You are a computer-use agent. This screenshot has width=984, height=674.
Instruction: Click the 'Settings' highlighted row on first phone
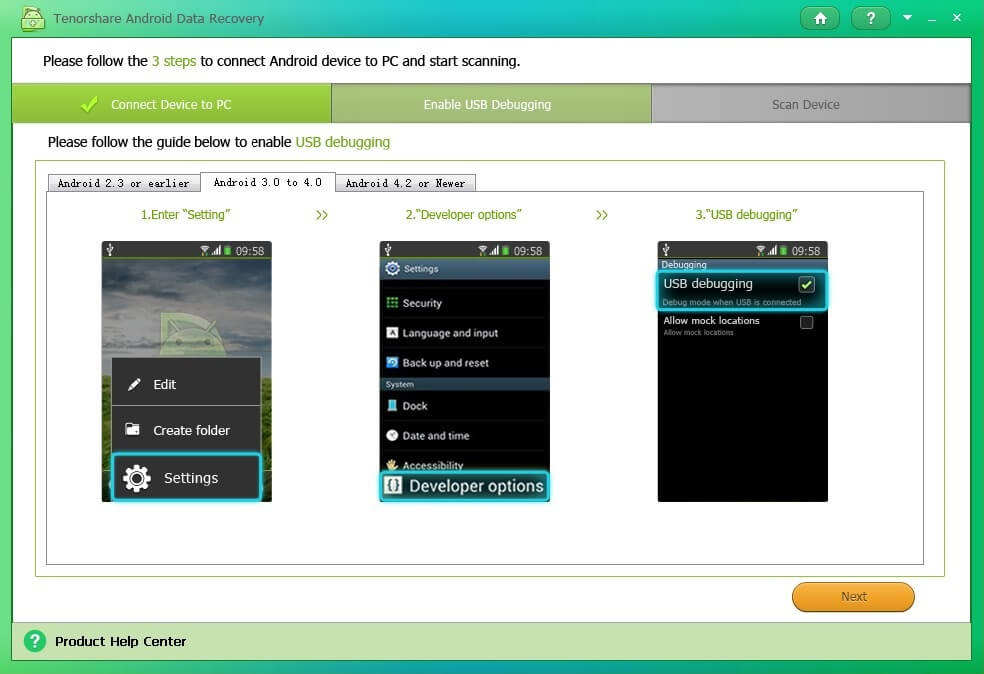pos(186,478)
